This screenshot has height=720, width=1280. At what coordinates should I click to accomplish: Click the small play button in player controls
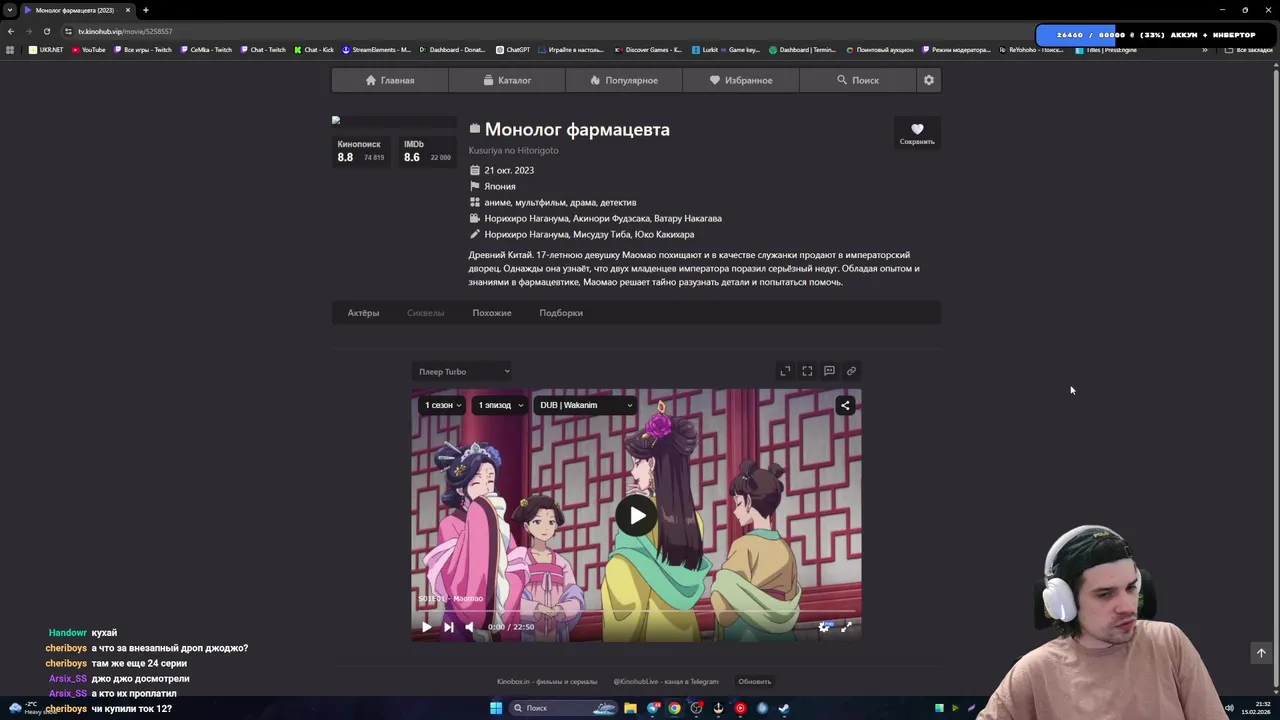click(426, 627)
